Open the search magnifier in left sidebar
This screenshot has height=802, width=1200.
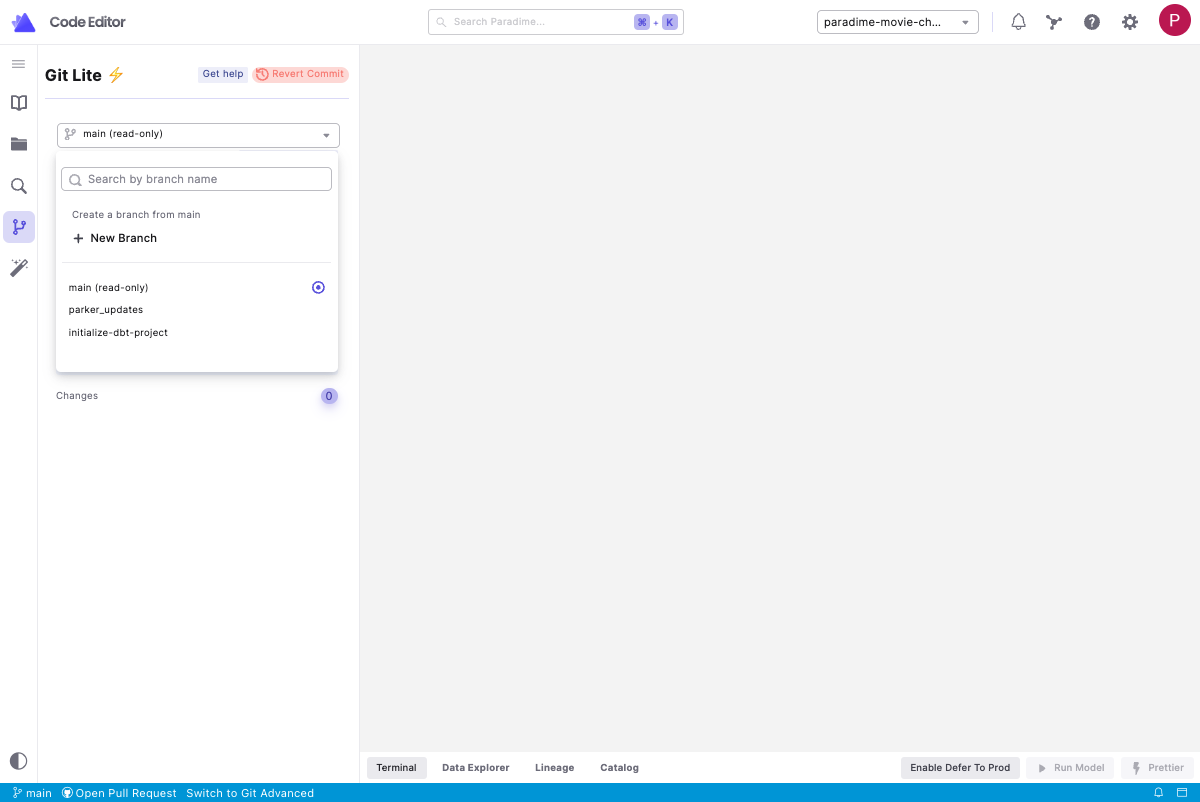coord(18,186)
